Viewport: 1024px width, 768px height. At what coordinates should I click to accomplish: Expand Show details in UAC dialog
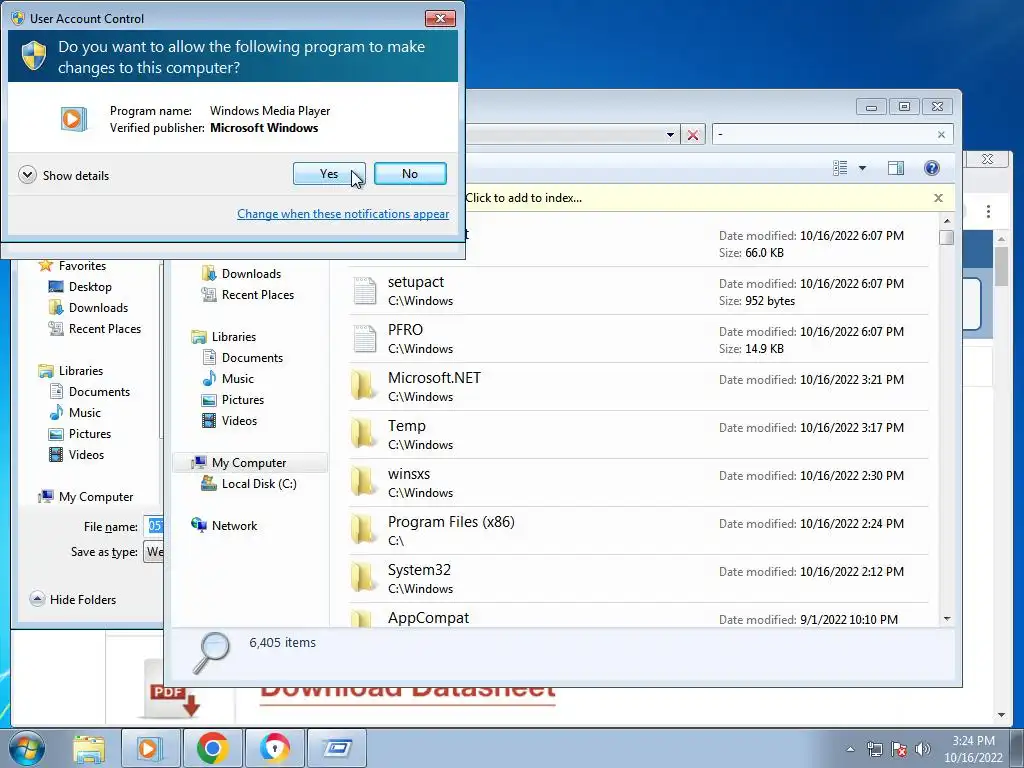point(64,175)
